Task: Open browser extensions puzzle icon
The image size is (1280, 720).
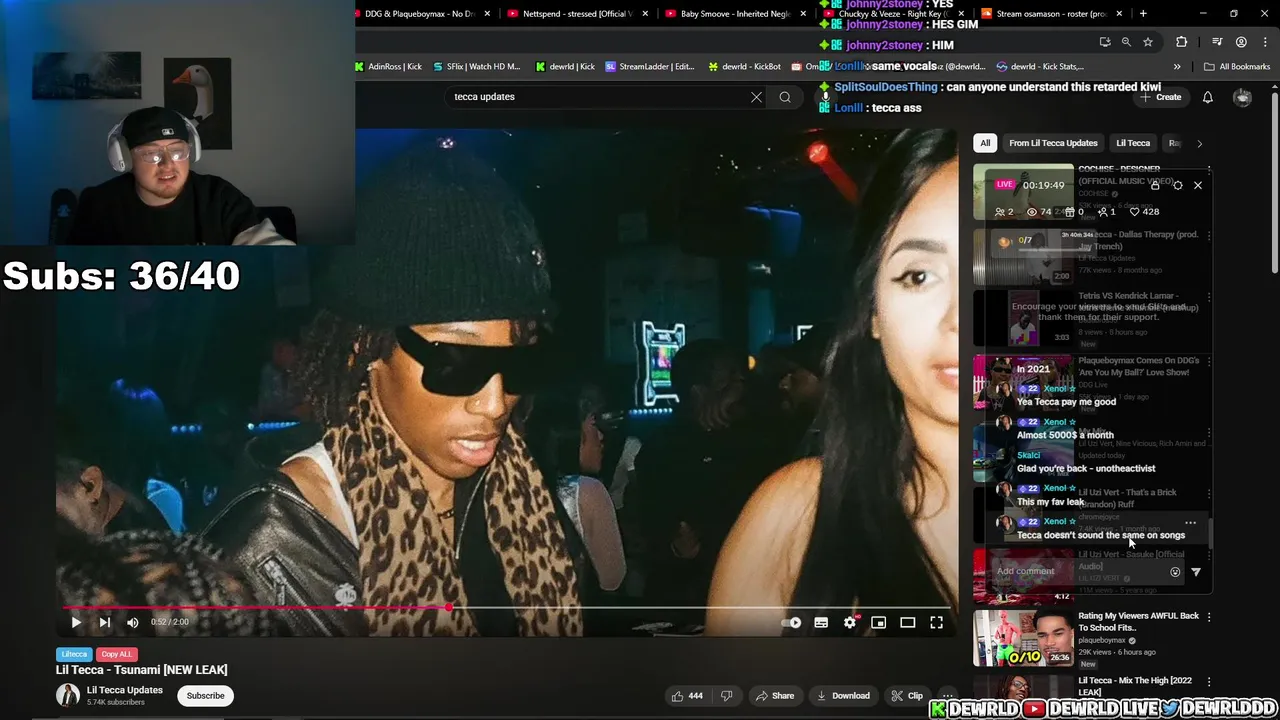Action: pyautogui.click(x=1182, y=42)
